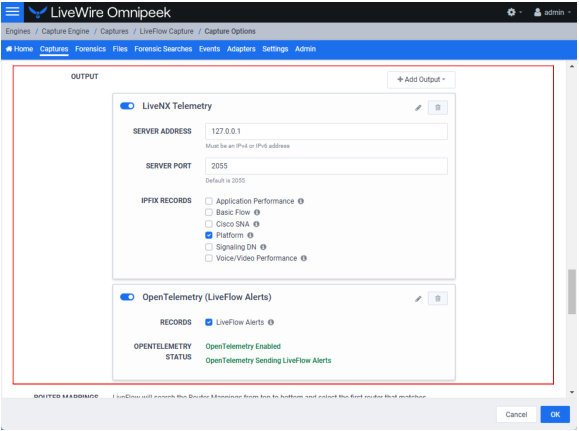Edit the OpenTelemetry output name
The height and width of the screenshot is (431, 579).
418,299
